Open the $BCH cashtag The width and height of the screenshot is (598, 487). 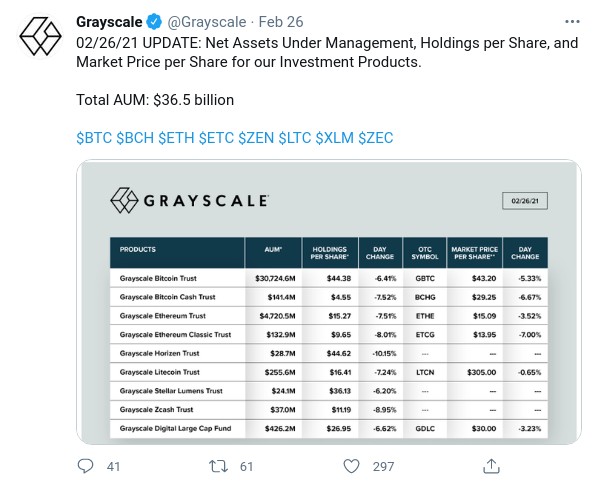tap(135, 138)
